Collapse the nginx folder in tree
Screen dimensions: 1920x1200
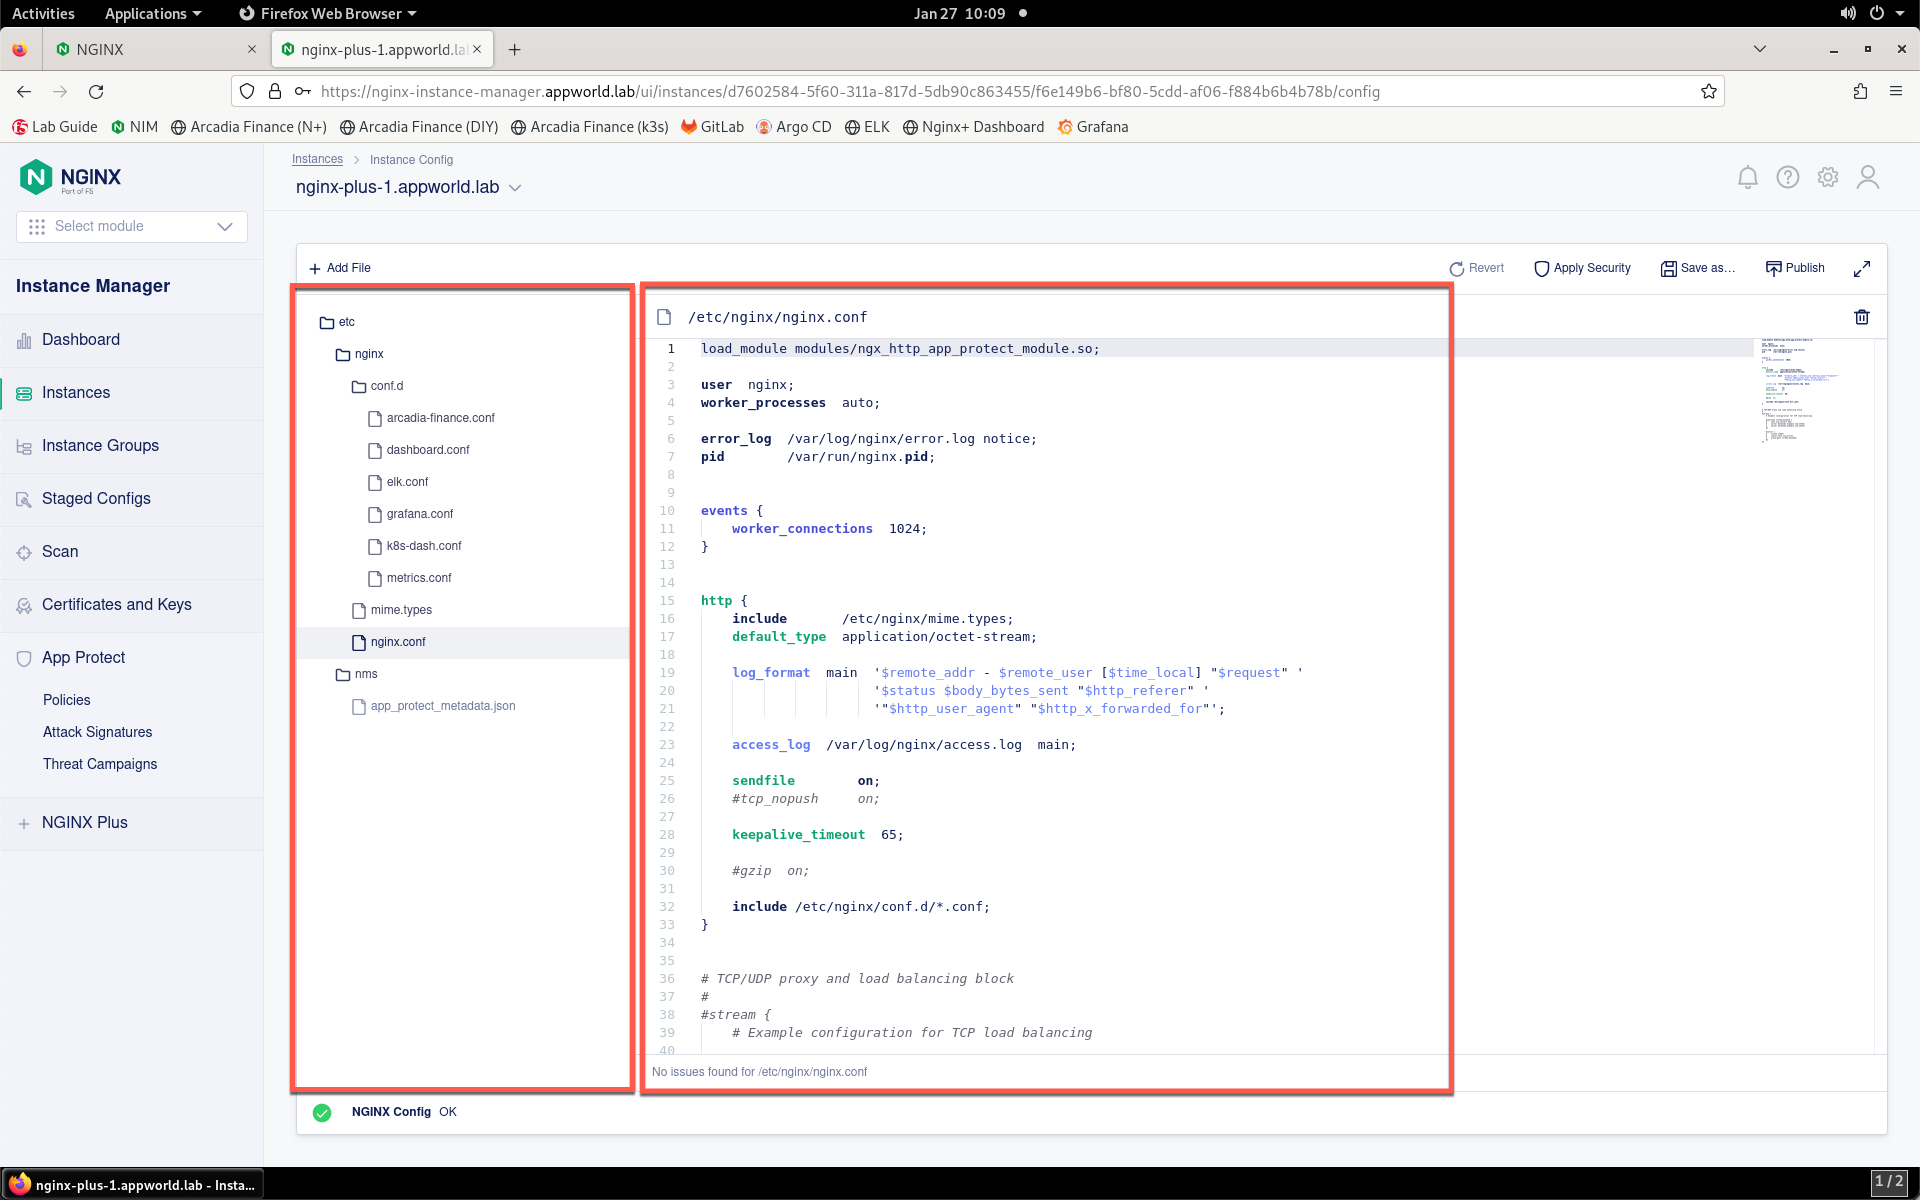[x=360, y=354]
